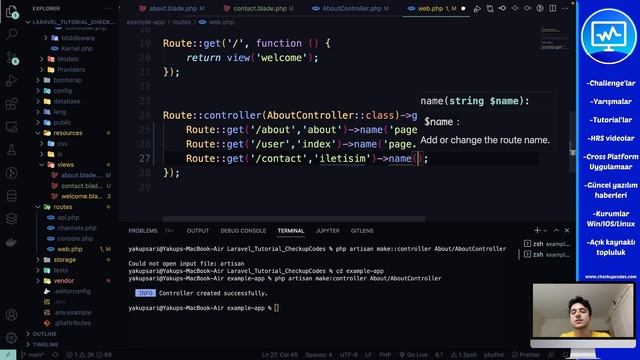Open channels.php in routes folder

coord(77,228)
